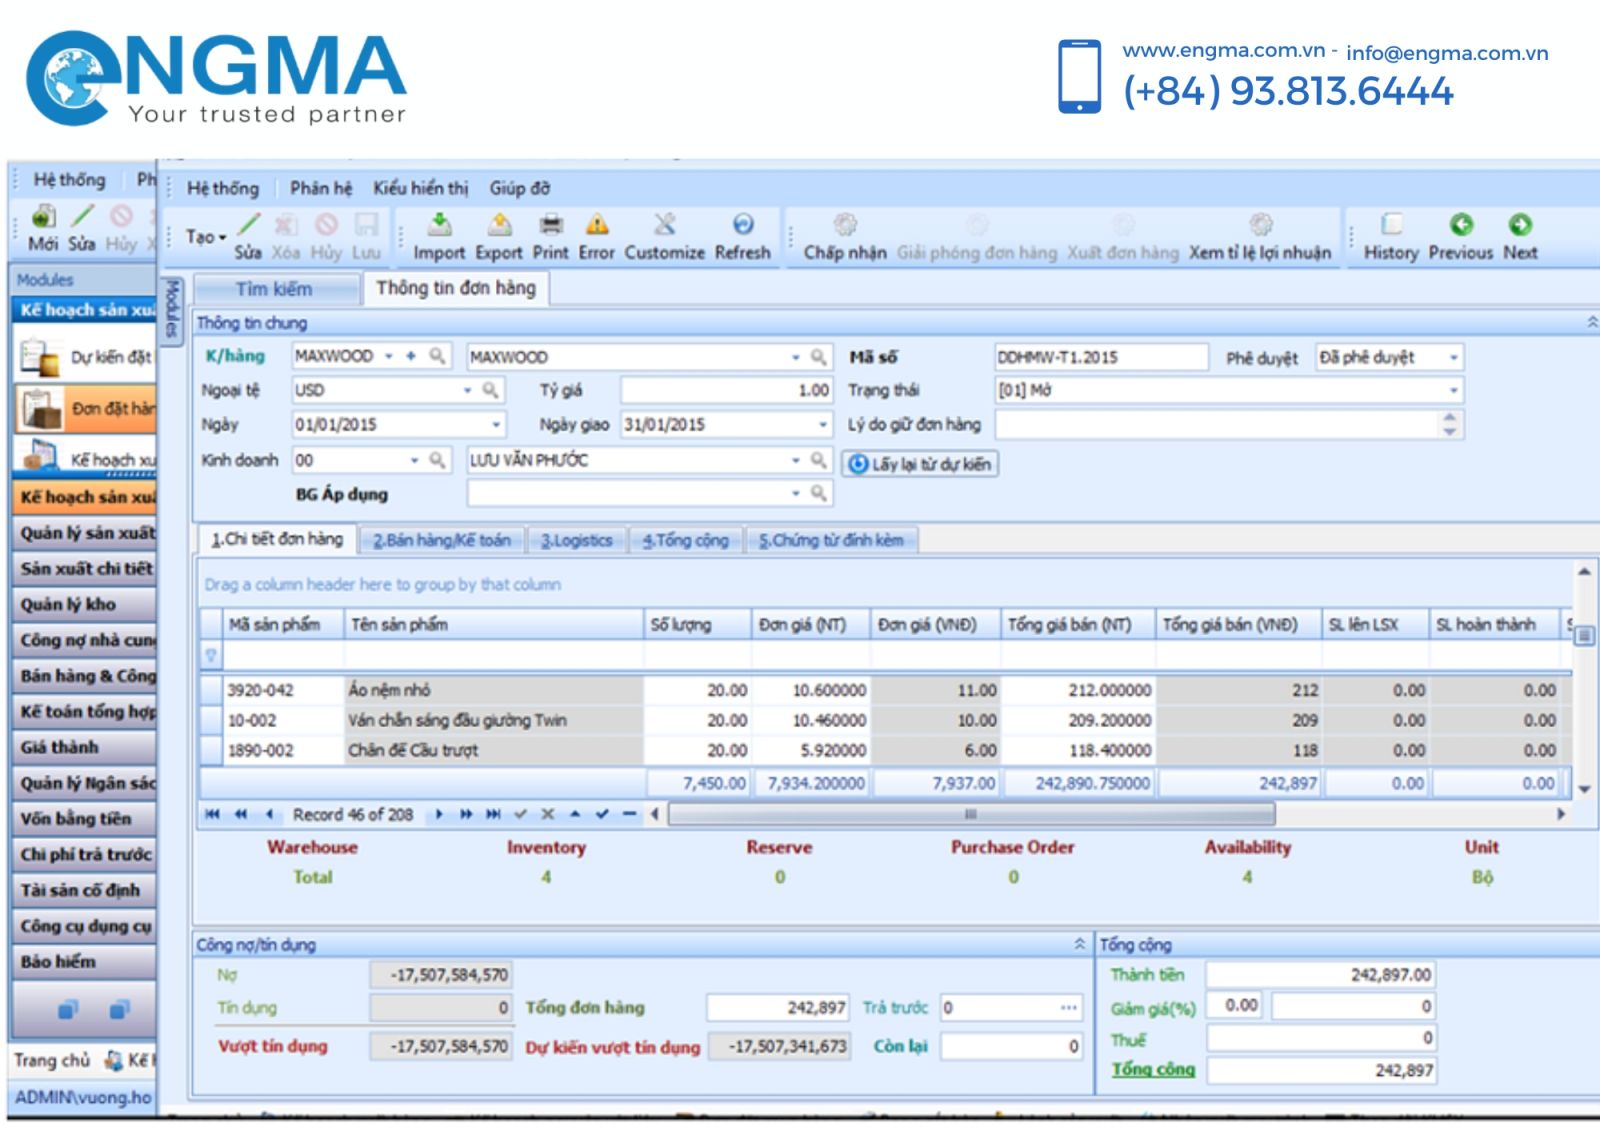Open Vốn bằng tiền module
This screenshot has height=1131, width=1600.
86,818
